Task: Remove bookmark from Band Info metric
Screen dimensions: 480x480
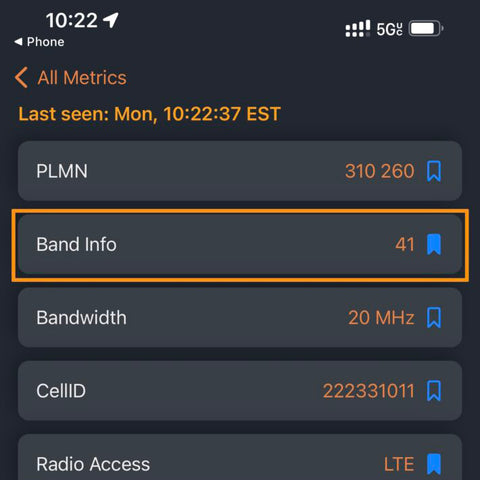Action: [x=434, y=244]
